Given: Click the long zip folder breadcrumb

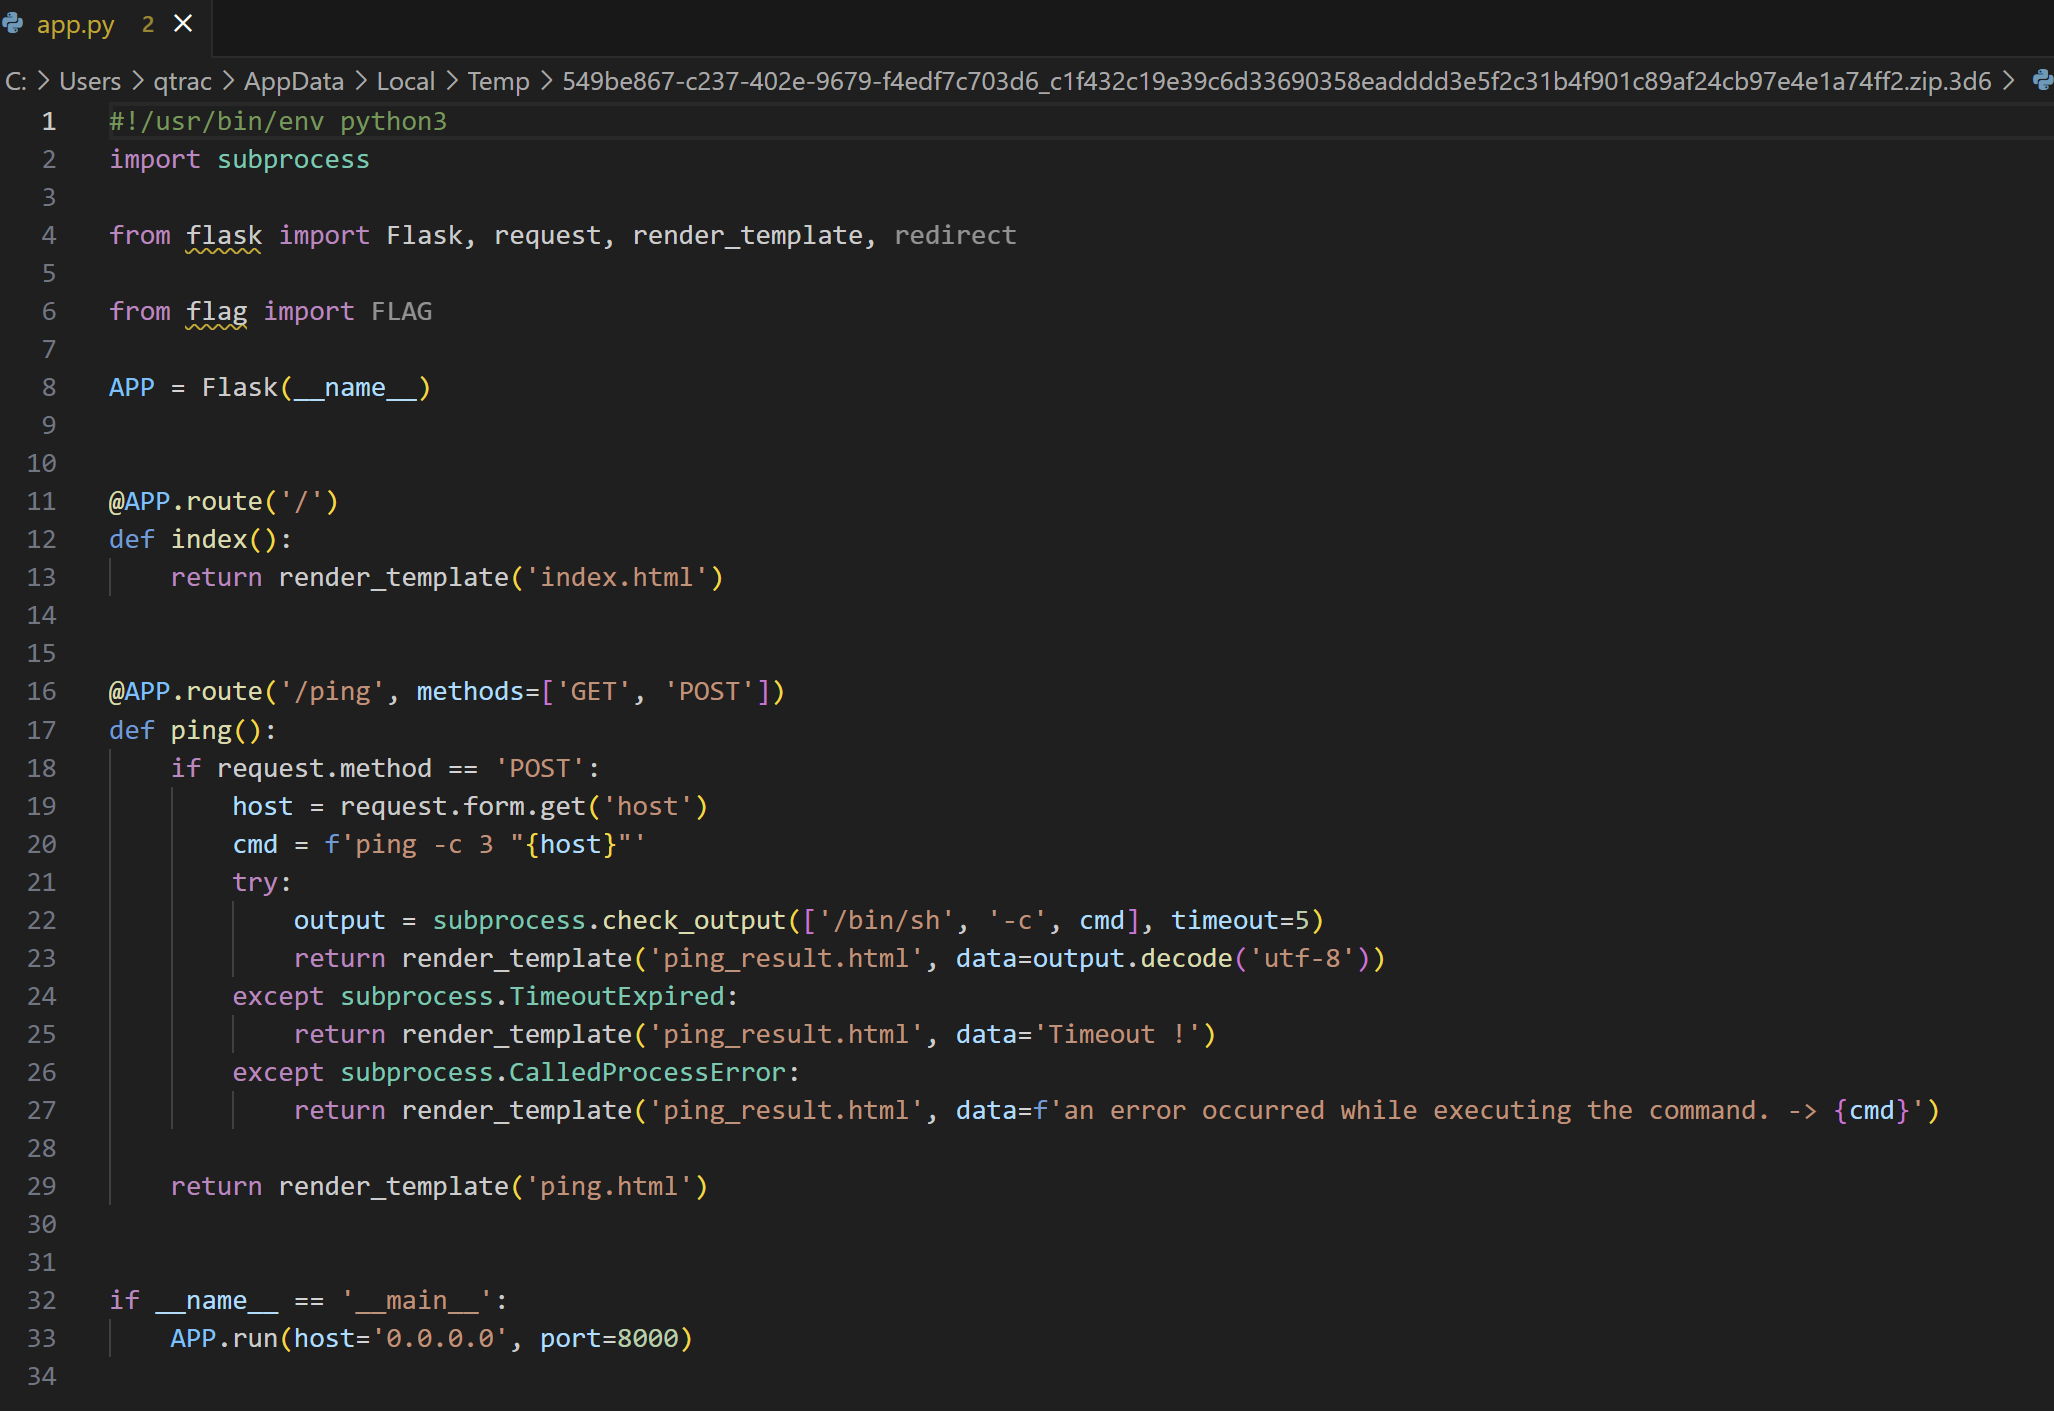Looking at the screenshot, I should (x=1276, y=81).
